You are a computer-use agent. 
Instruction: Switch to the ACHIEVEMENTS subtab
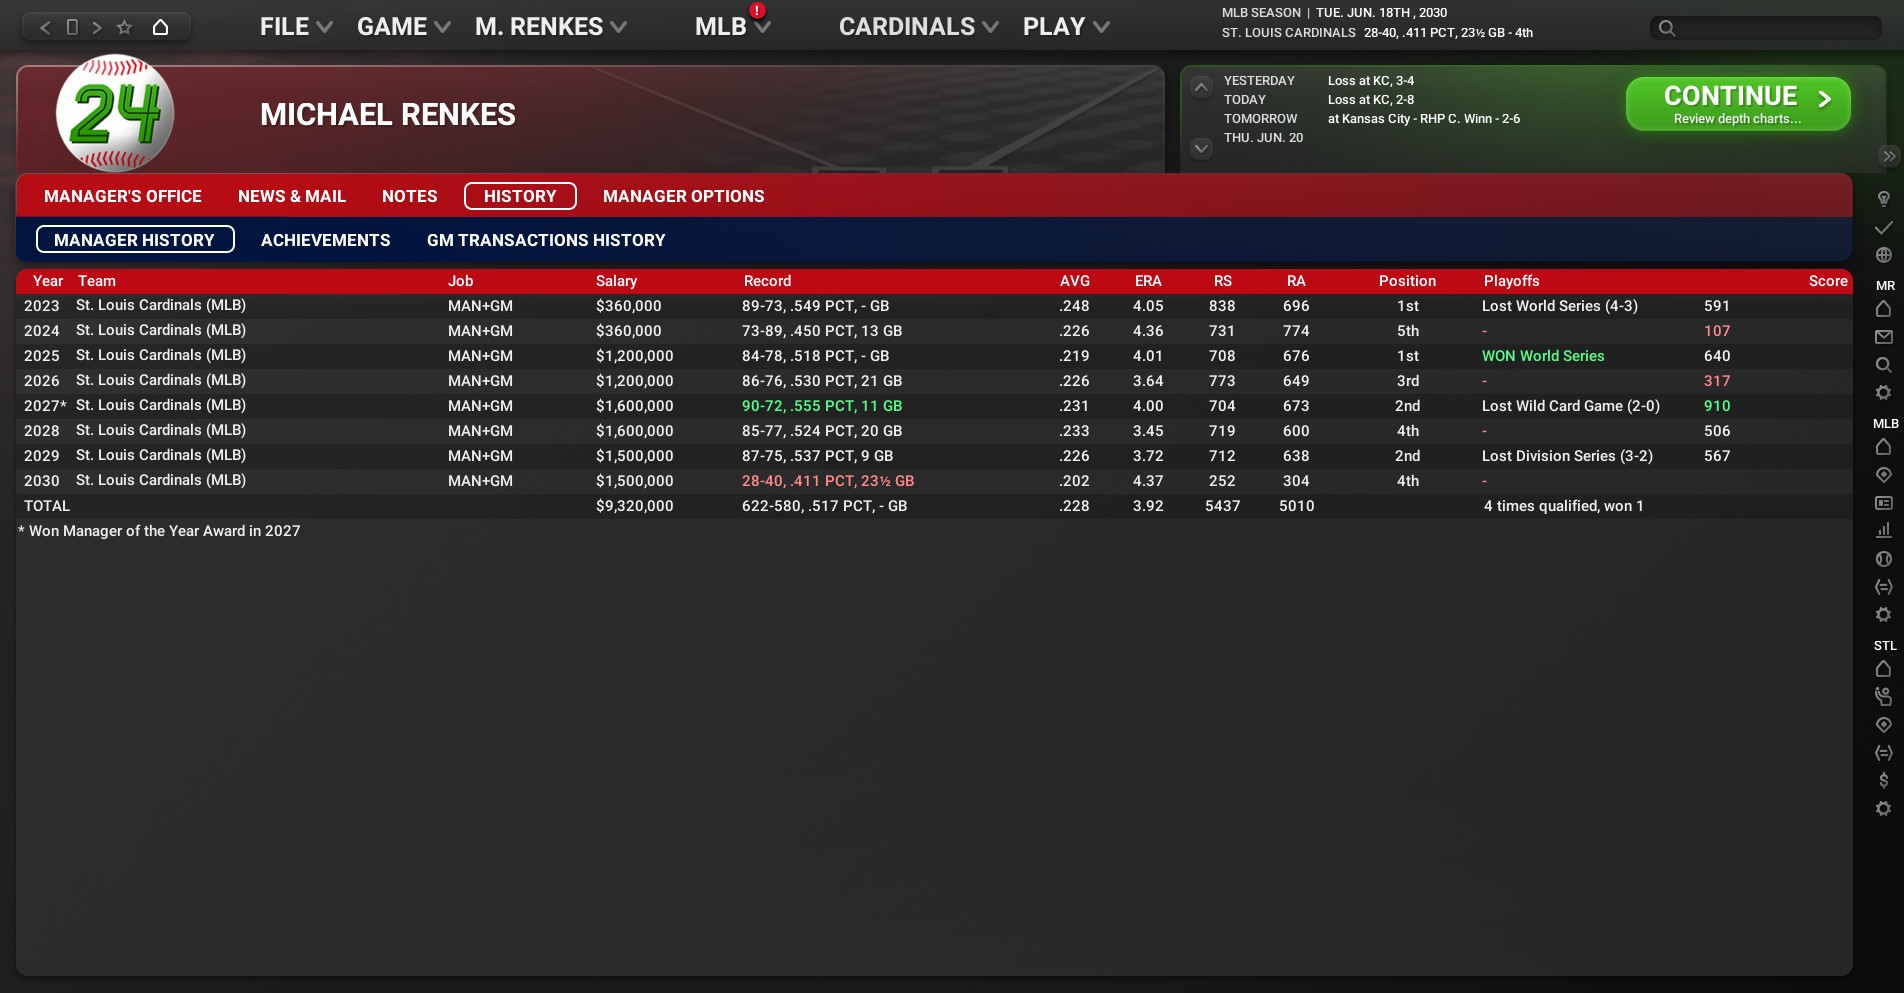pos(326,241)
